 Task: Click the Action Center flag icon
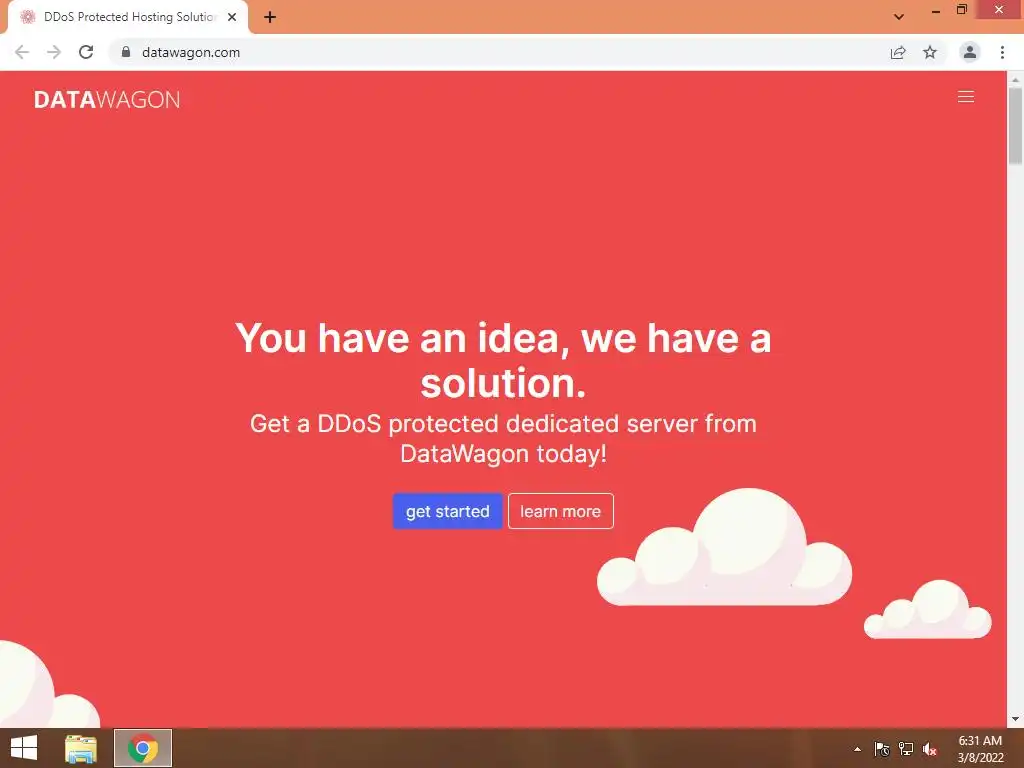(882, 749)
